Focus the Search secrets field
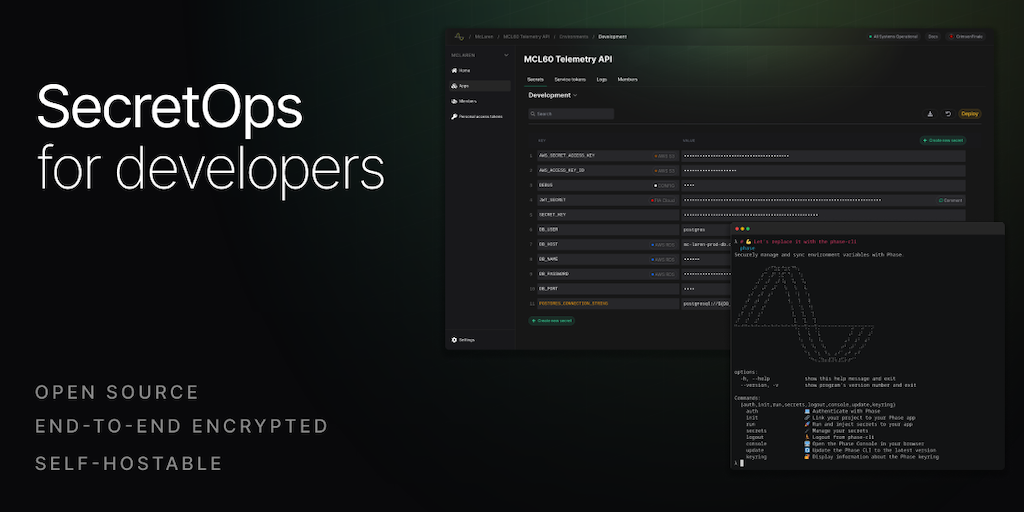The width and height of the screenshot is (1024, 512). [x=571, y=114]
